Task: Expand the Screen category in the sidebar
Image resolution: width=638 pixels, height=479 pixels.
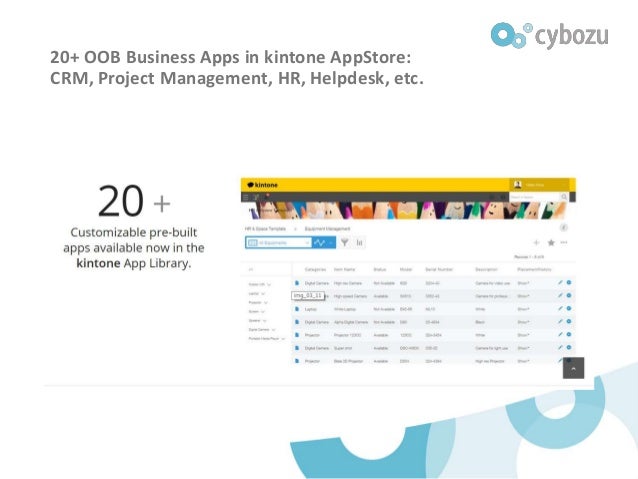Action: point(263,312)
